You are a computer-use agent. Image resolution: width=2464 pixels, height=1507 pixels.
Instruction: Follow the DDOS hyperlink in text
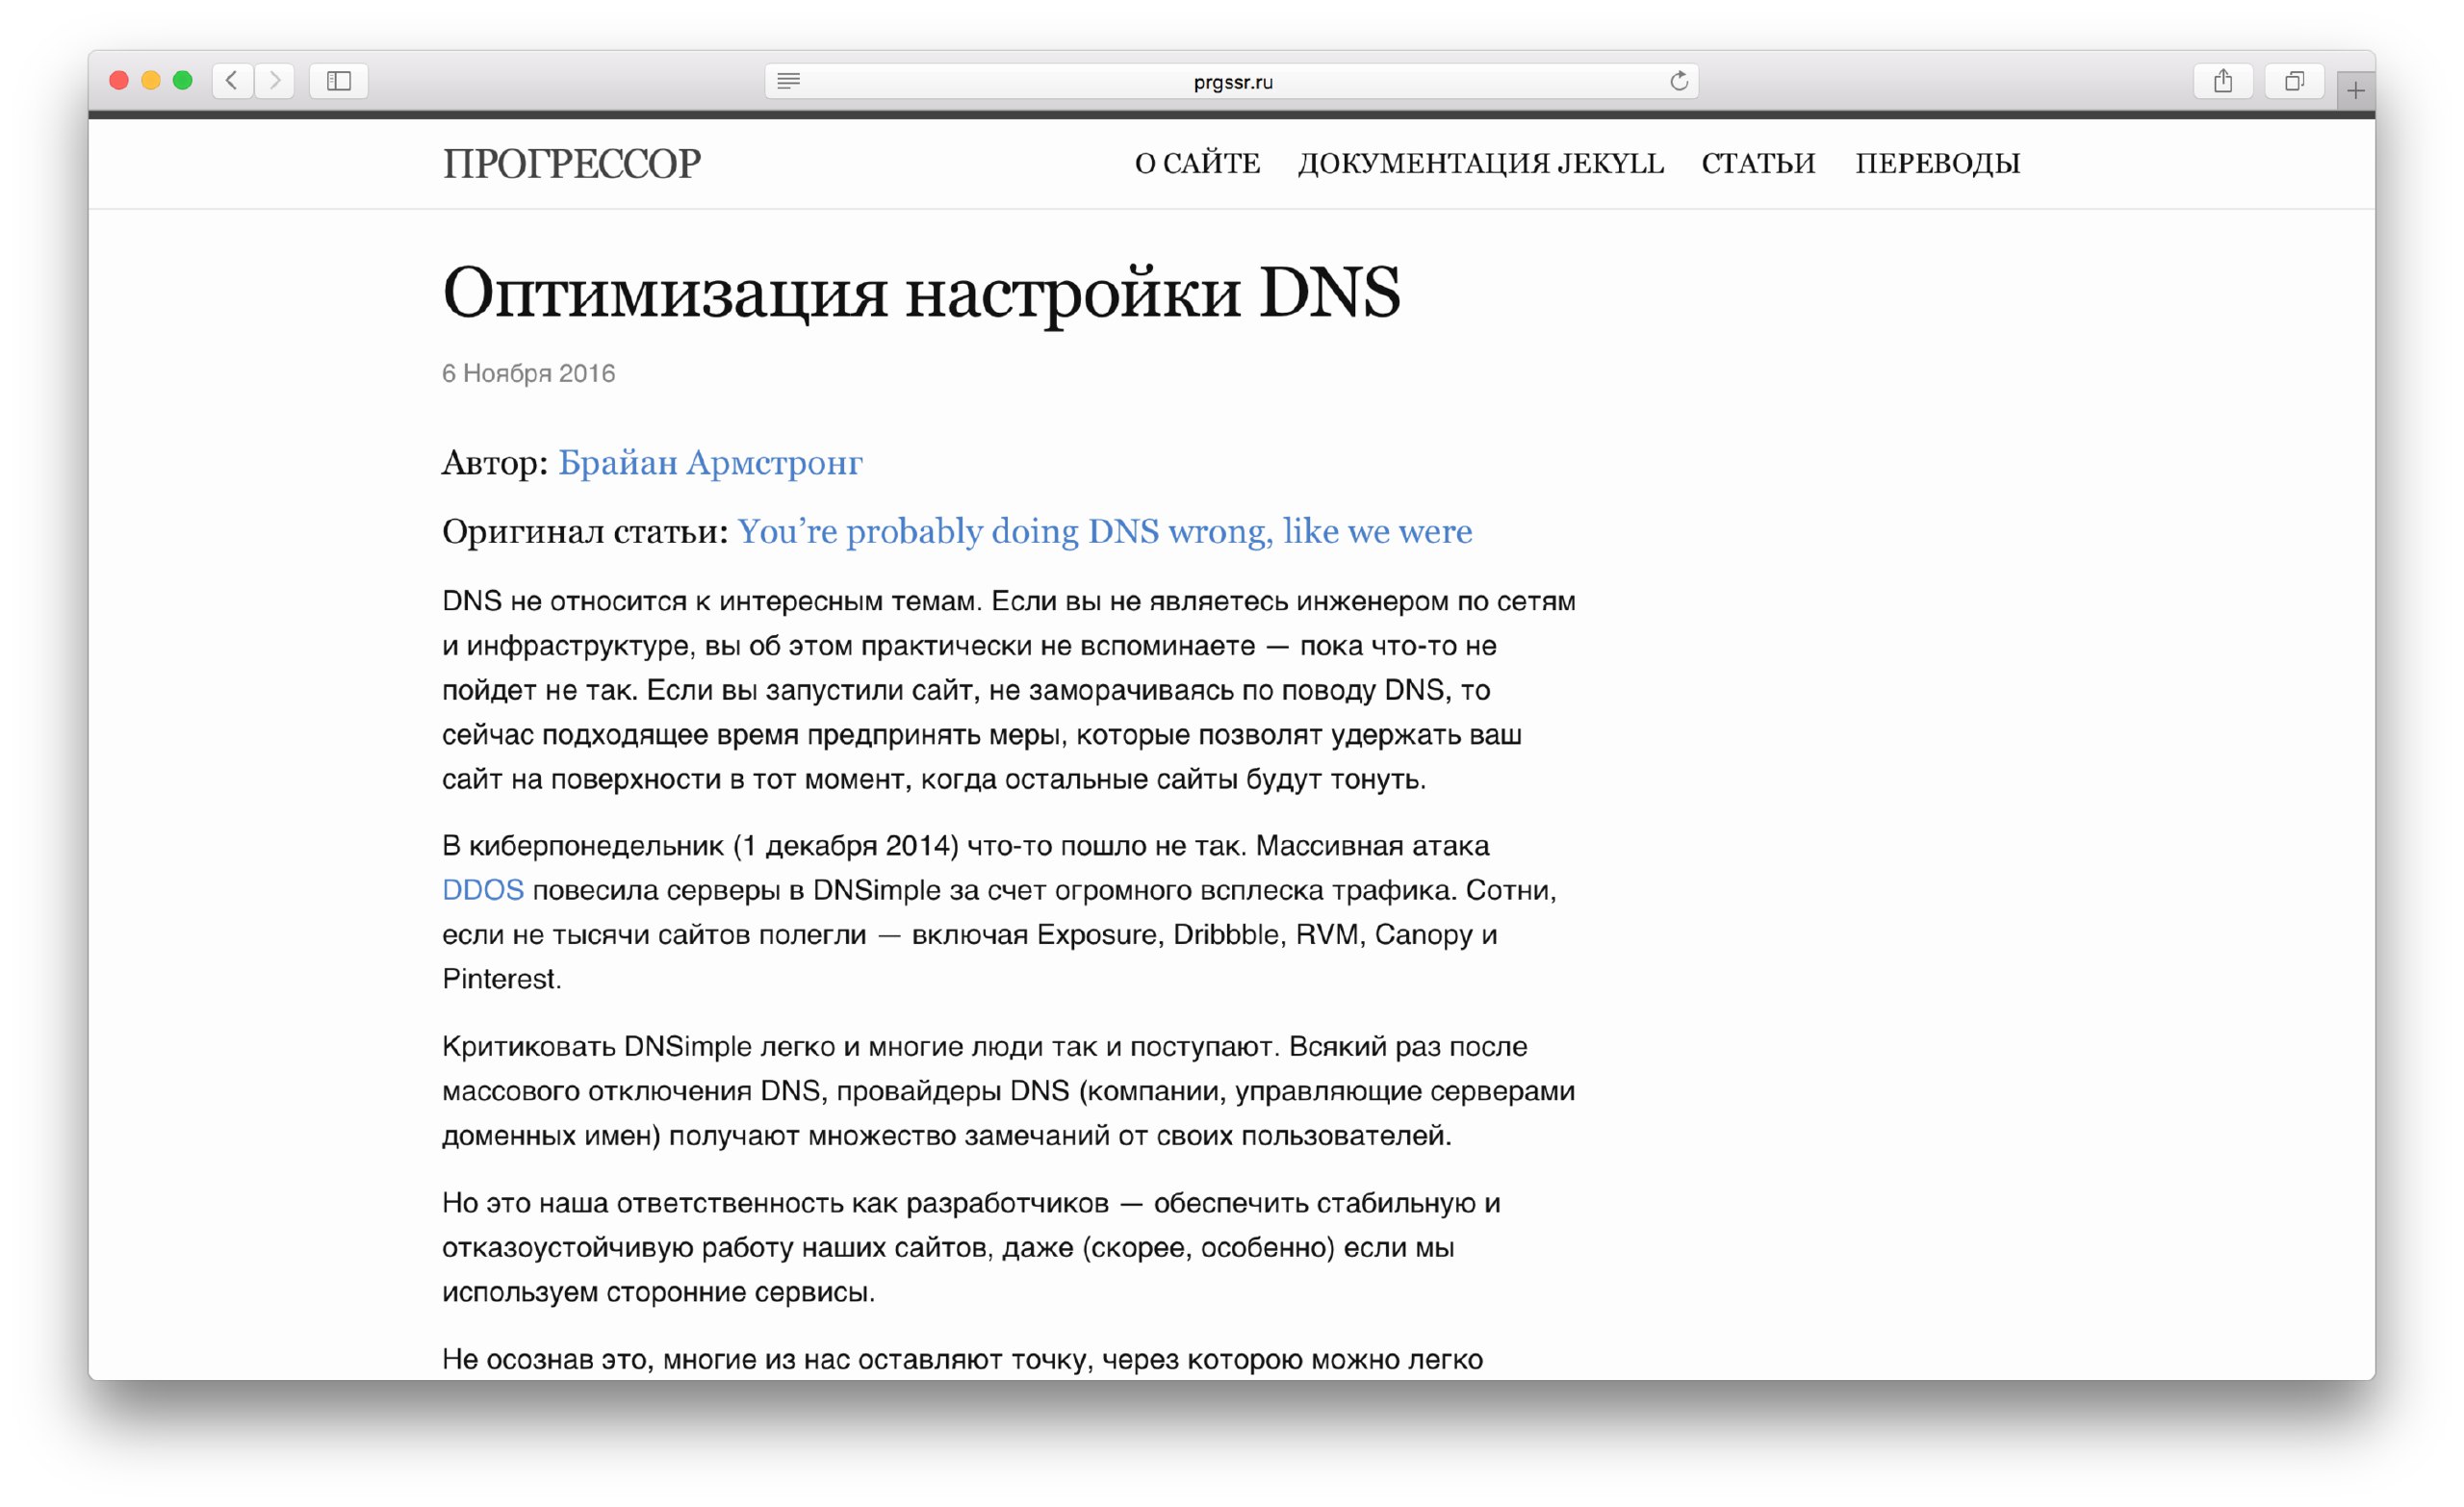tap(483, 890)
